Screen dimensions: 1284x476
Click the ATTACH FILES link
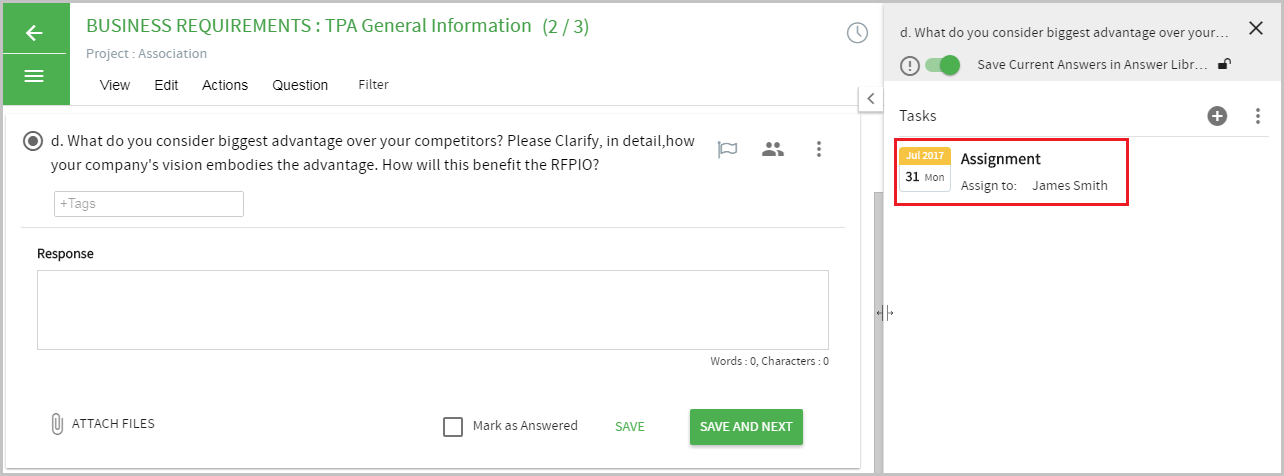pos(102,424)
